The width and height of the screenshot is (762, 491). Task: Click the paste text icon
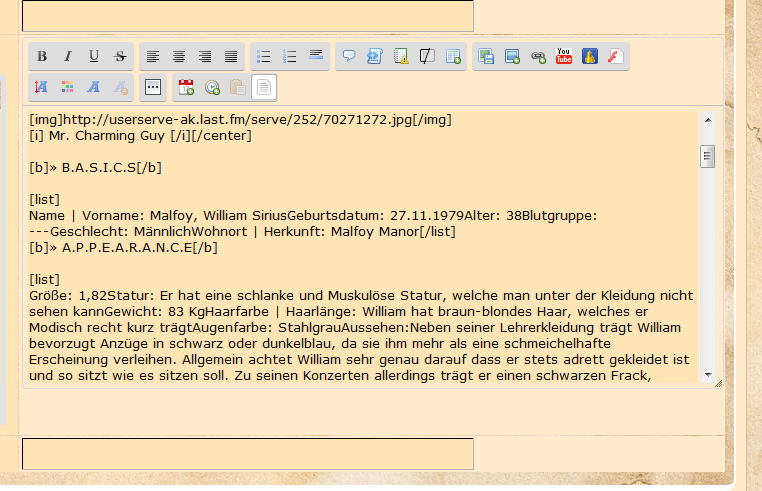[x=238, y=88]
